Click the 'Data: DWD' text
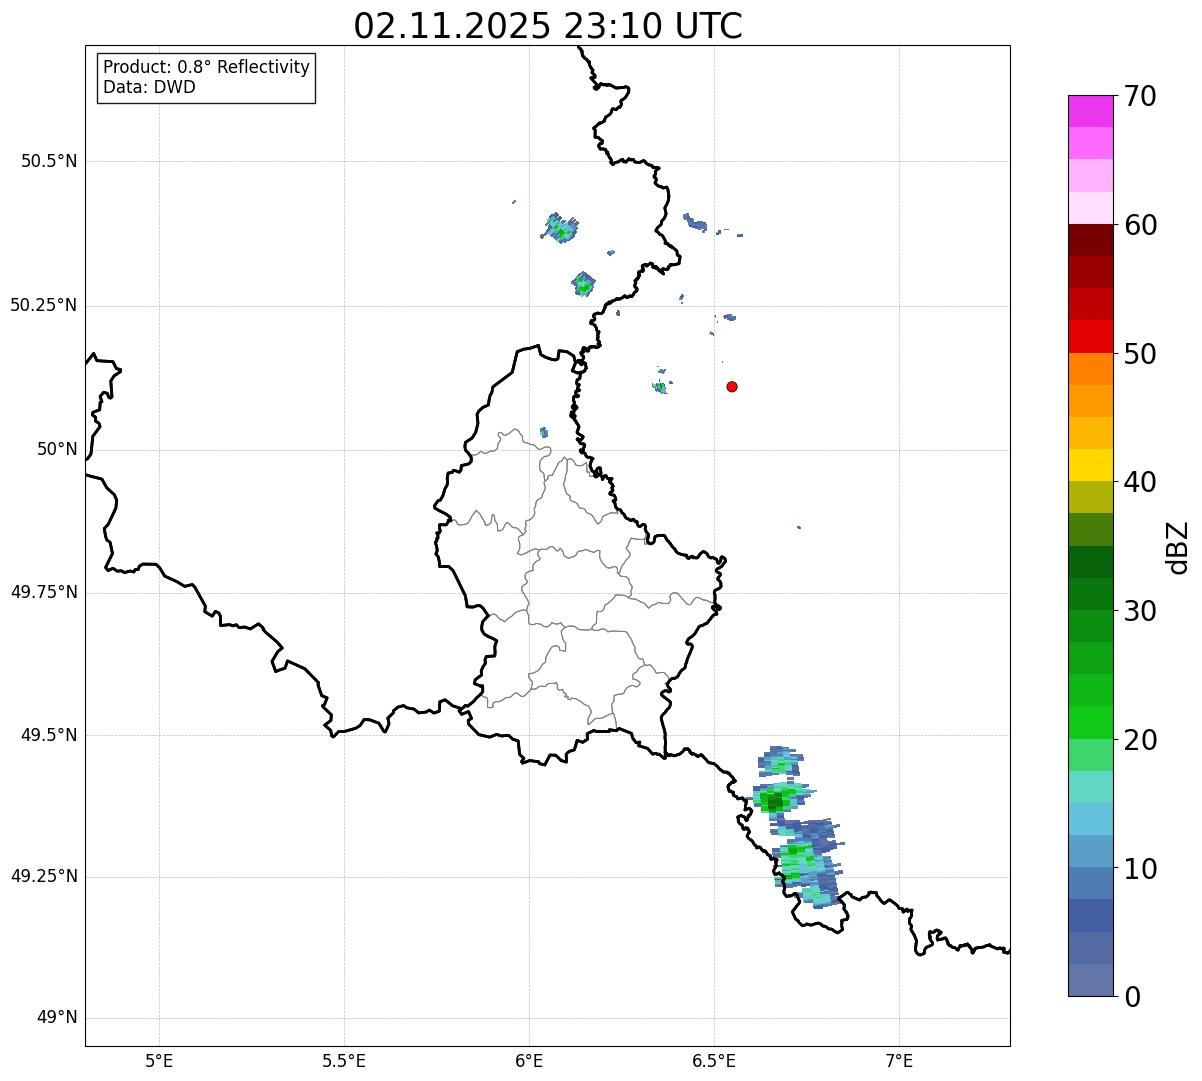The height and width of the screenshot is (1081, 1202). (149, 87)
